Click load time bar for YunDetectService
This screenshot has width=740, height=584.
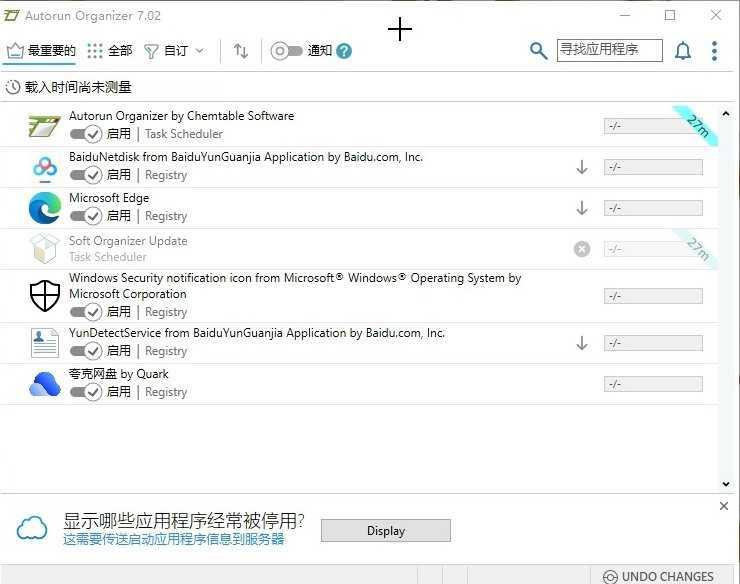coord(653,343)
